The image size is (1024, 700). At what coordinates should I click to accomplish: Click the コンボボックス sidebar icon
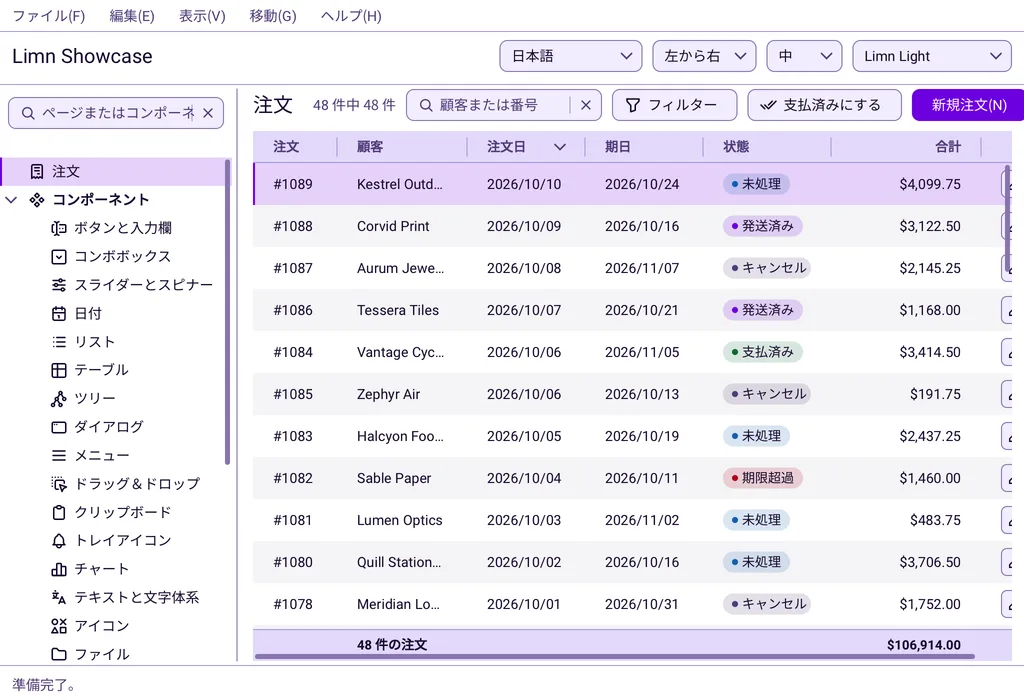[x=59, y=257]
